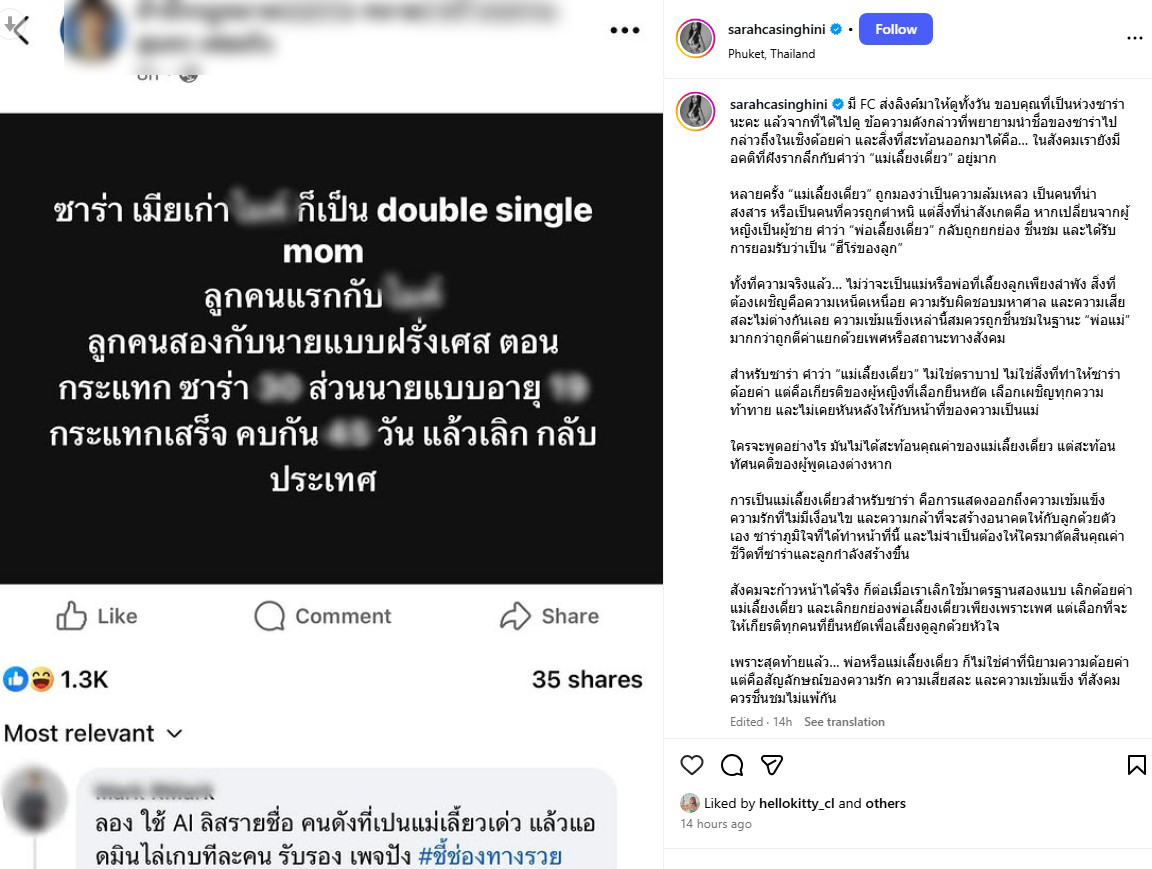Open Instagram comments with the speech bubble icon
Viewport: 1152px width, 869px height.
coord(732,765)
